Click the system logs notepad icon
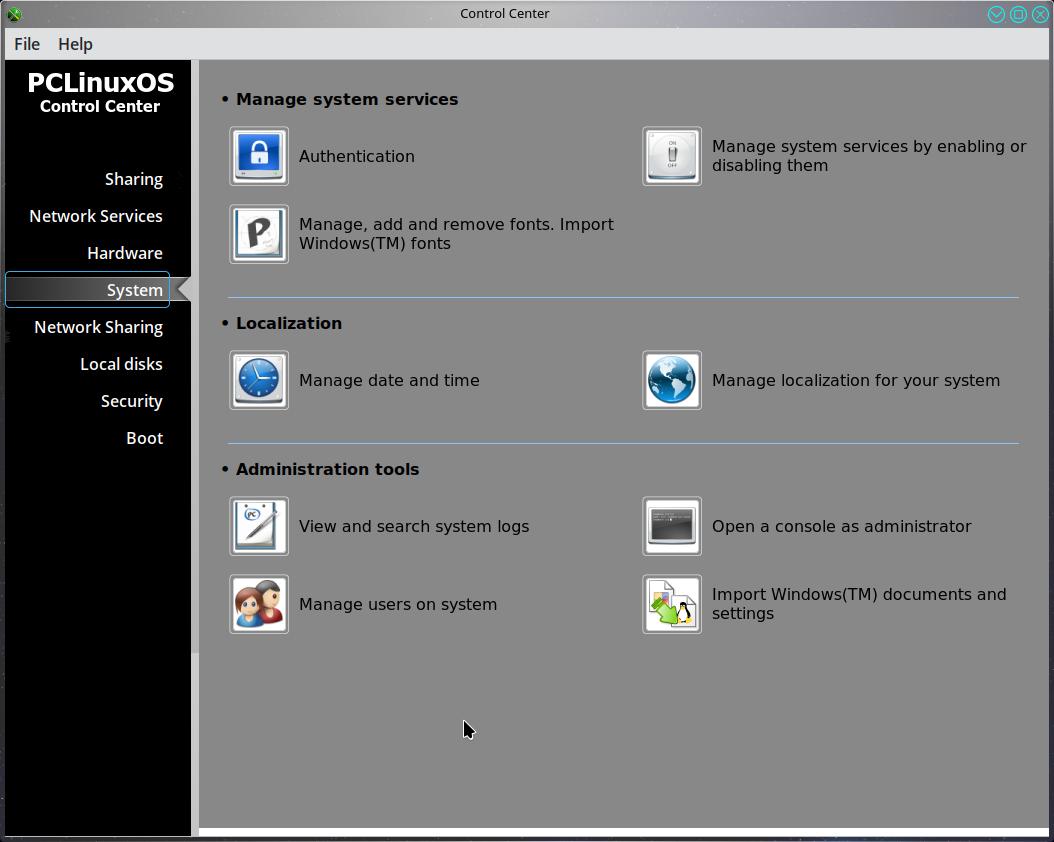 [x=259, y=526]
